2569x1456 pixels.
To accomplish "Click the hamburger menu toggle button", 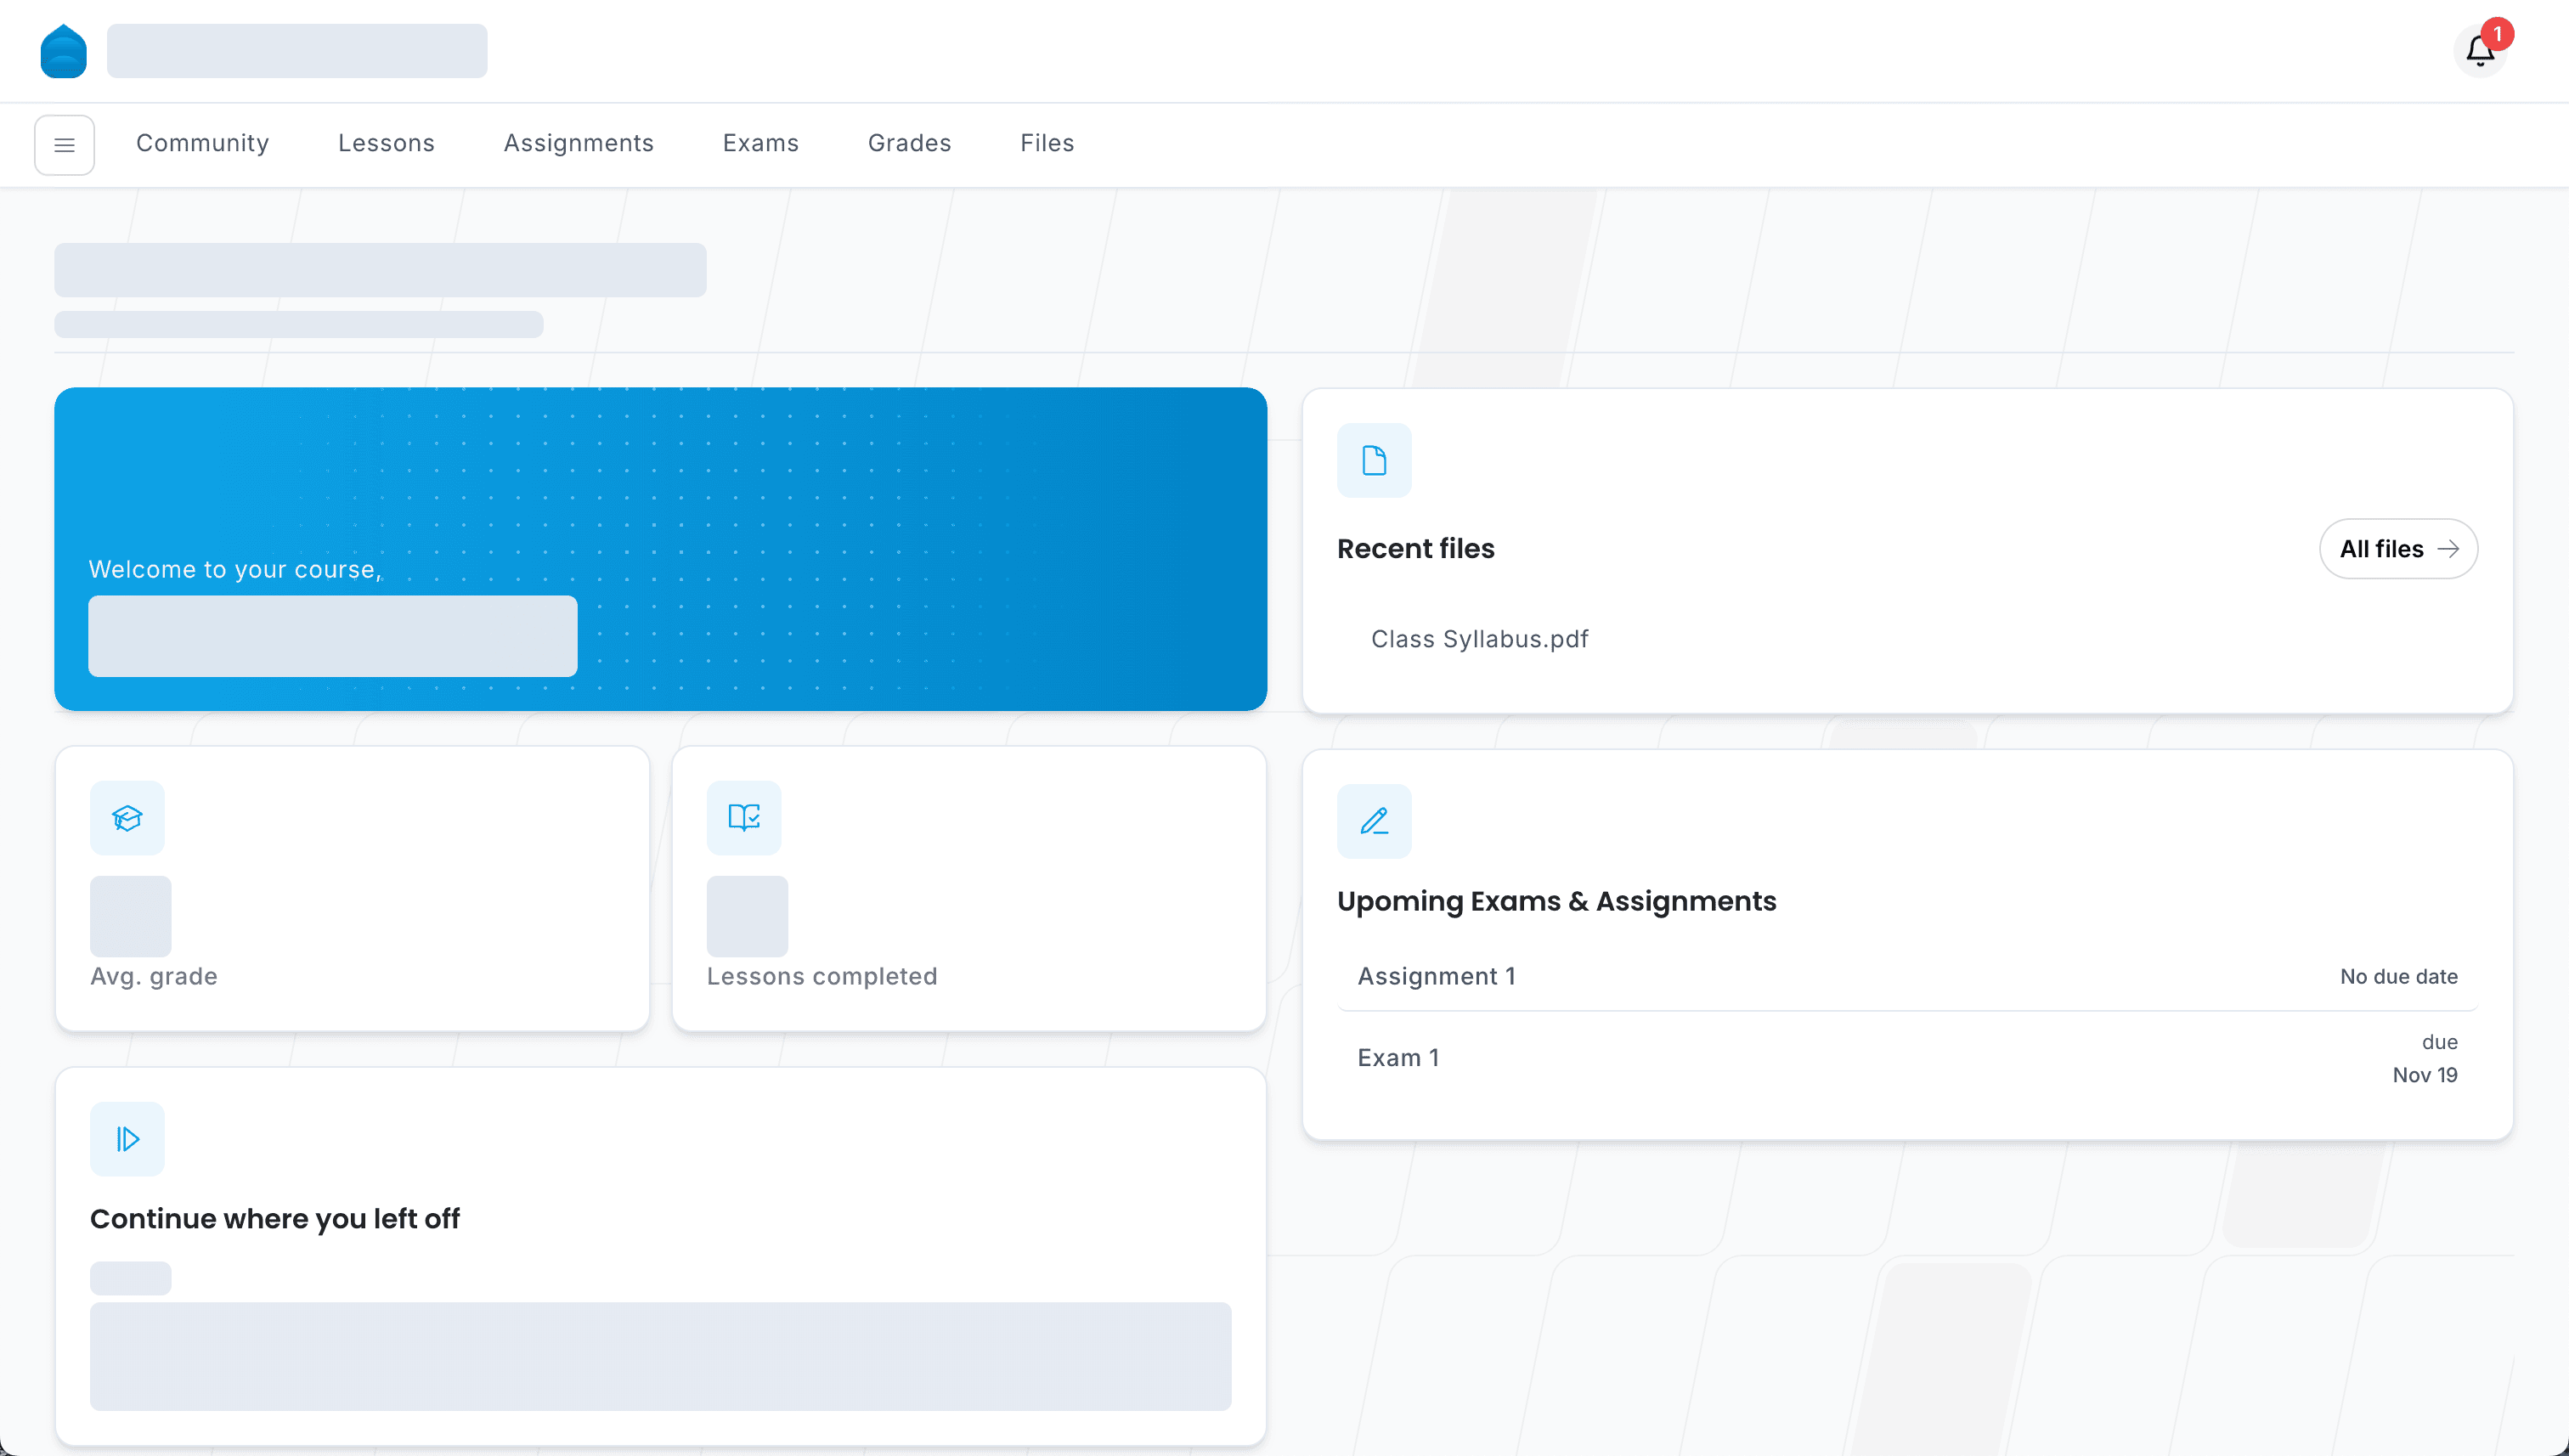I will click(64, 145).
